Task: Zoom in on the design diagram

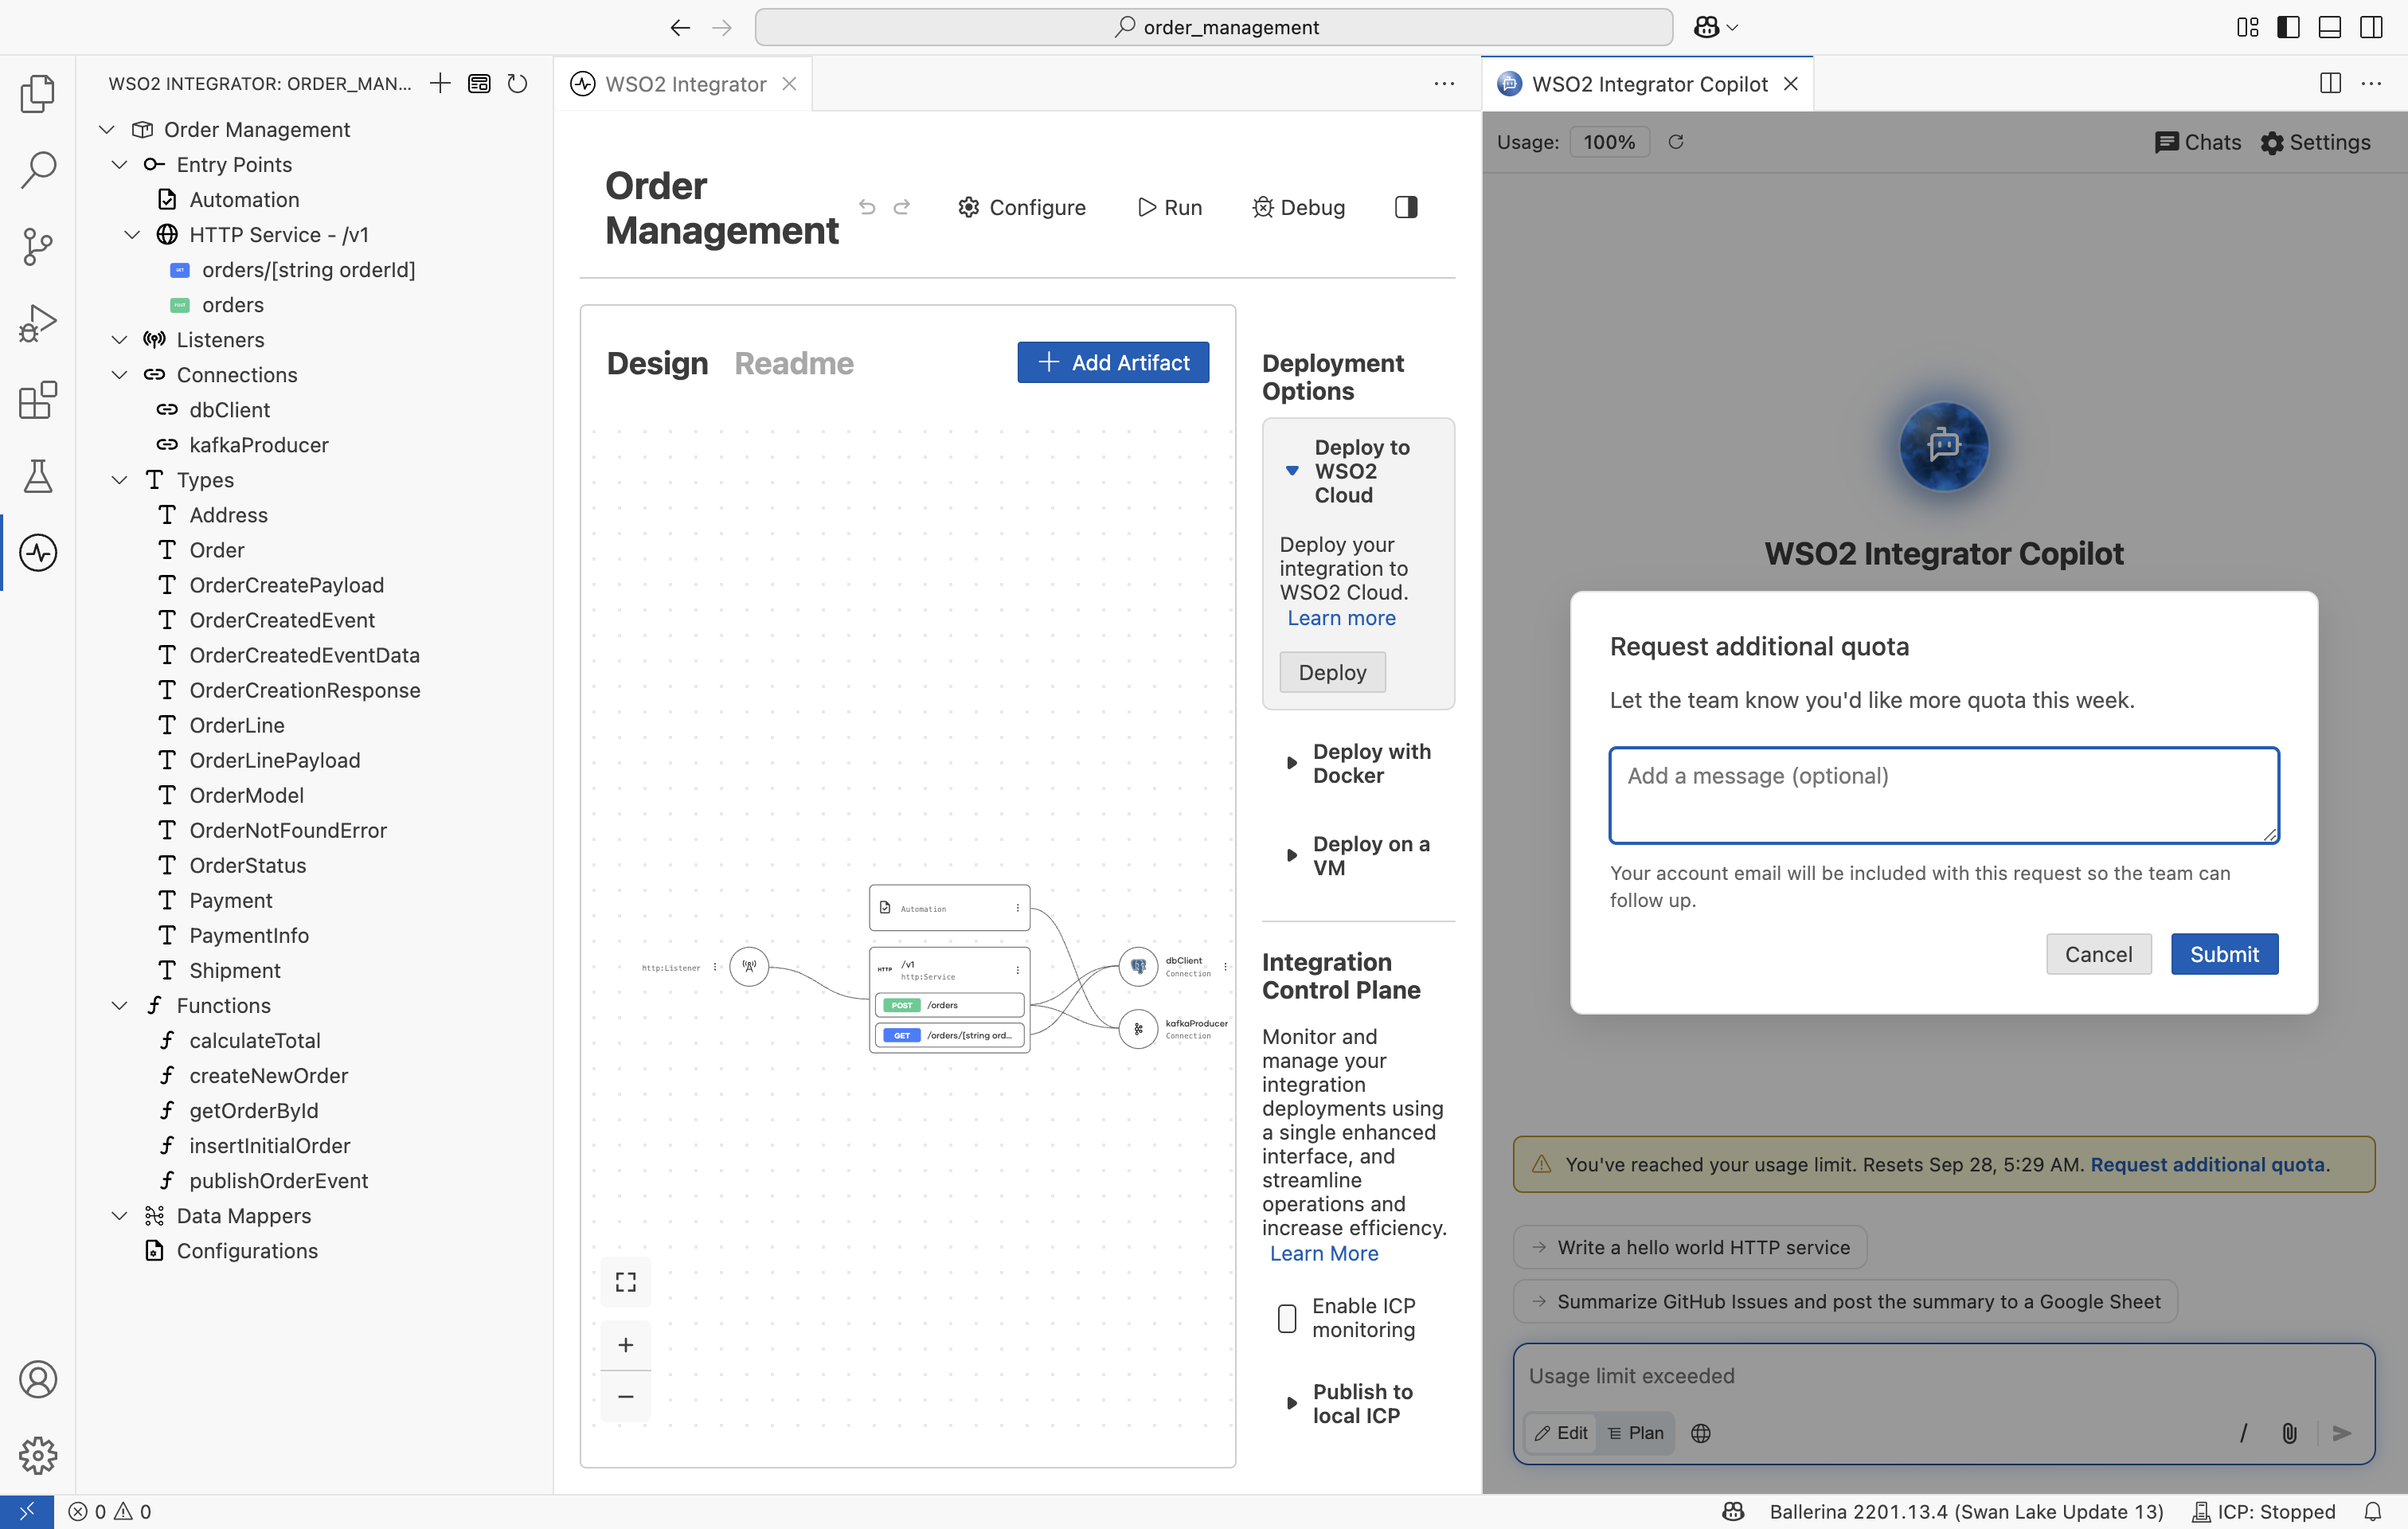Action: pyautogui.click(x=626, y=1345)
